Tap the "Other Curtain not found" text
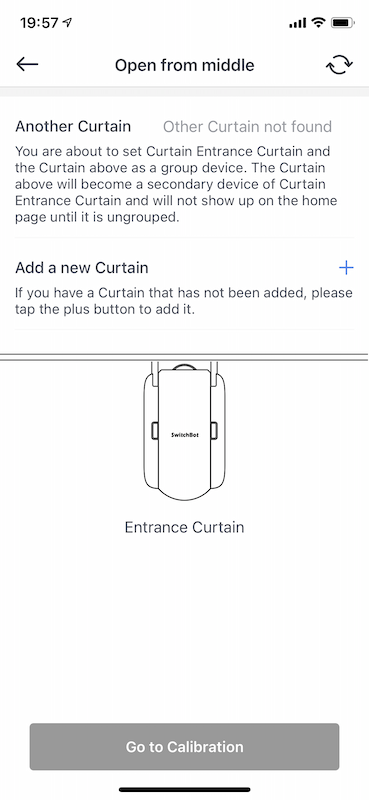The width and height of the screenshot is (369, 800). click(x=248, y=127)
